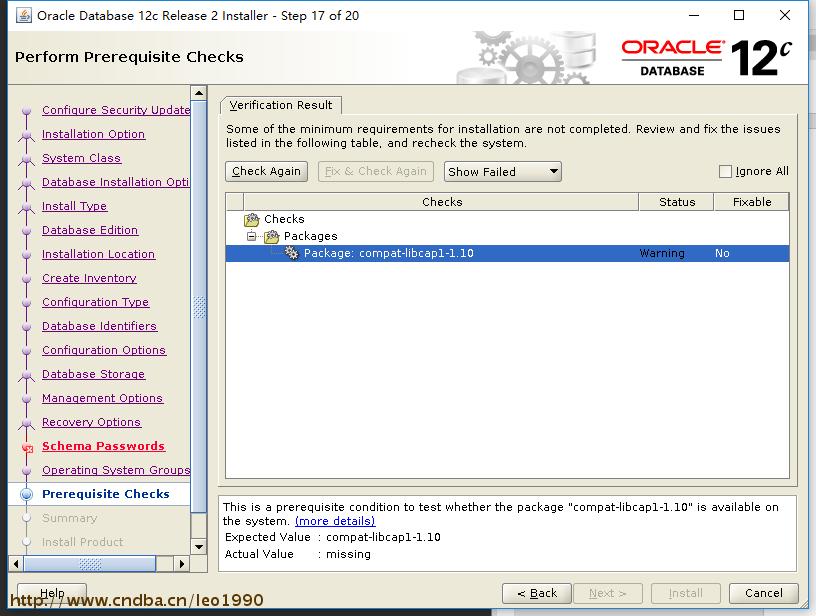Click Actual Value missing text
Viewport: 816px width, 616px height.
tap(348, 554)
